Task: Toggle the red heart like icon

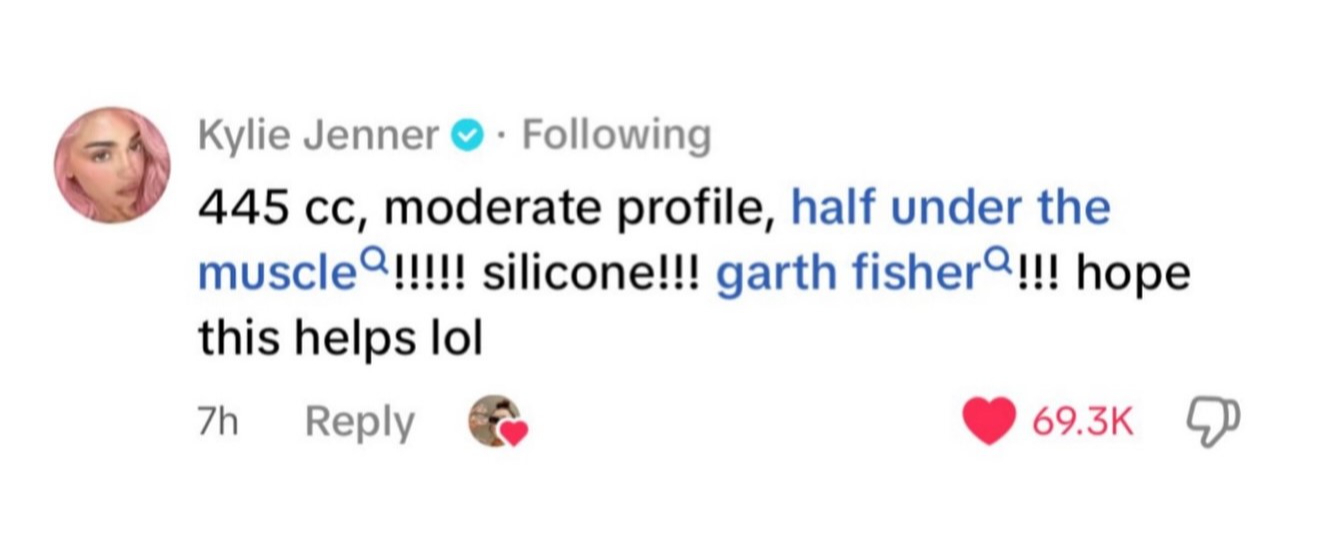Action: tap(988, 422)
